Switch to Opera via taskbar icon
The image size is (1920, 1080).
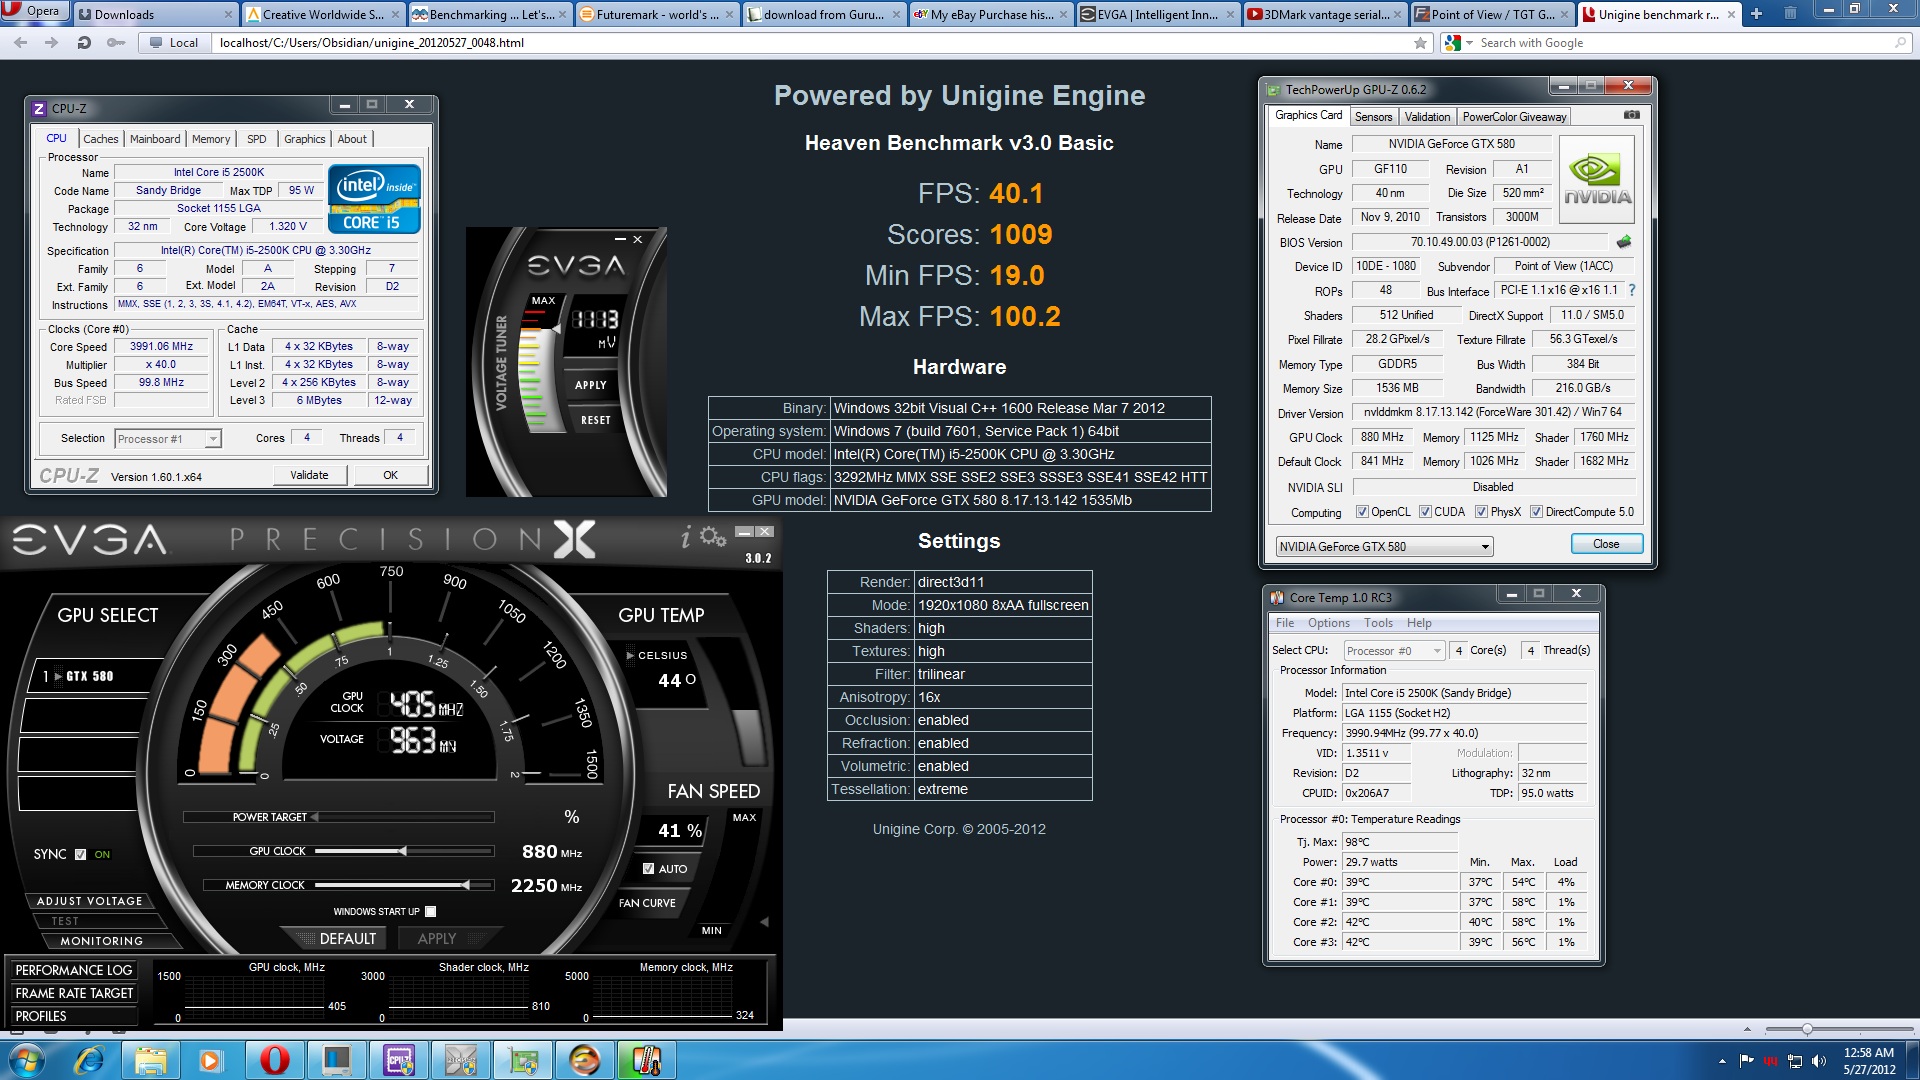tap(274, 1060)
